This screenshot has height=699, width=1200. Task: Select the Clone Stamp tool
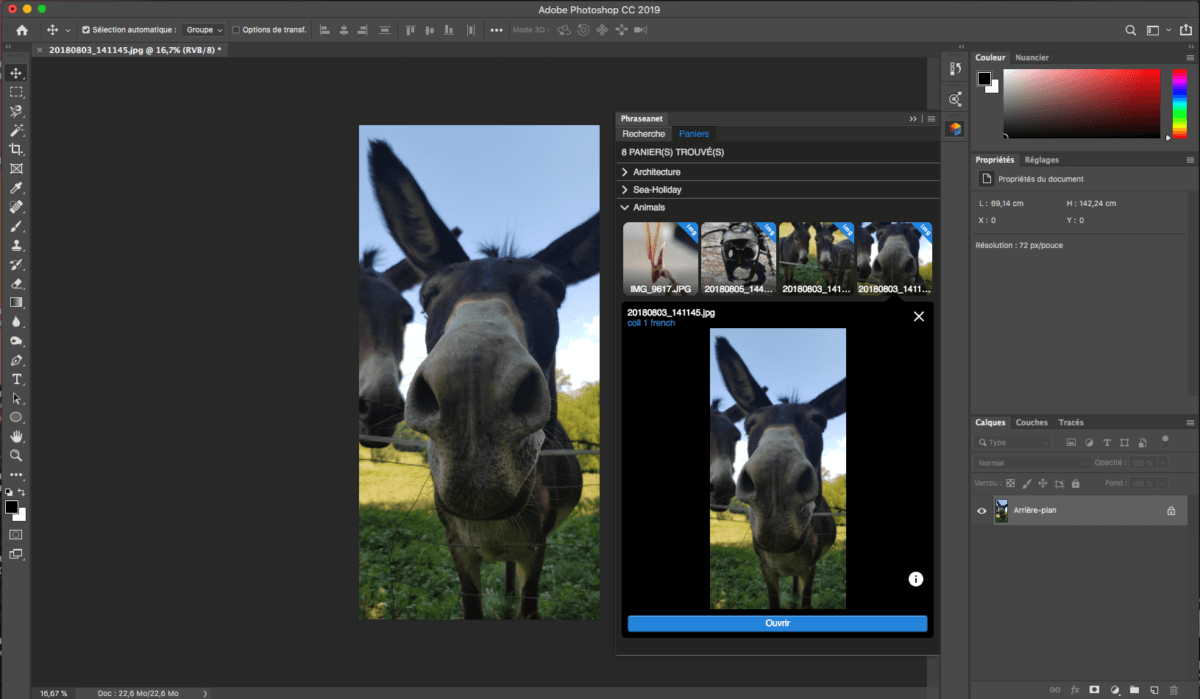14,245
